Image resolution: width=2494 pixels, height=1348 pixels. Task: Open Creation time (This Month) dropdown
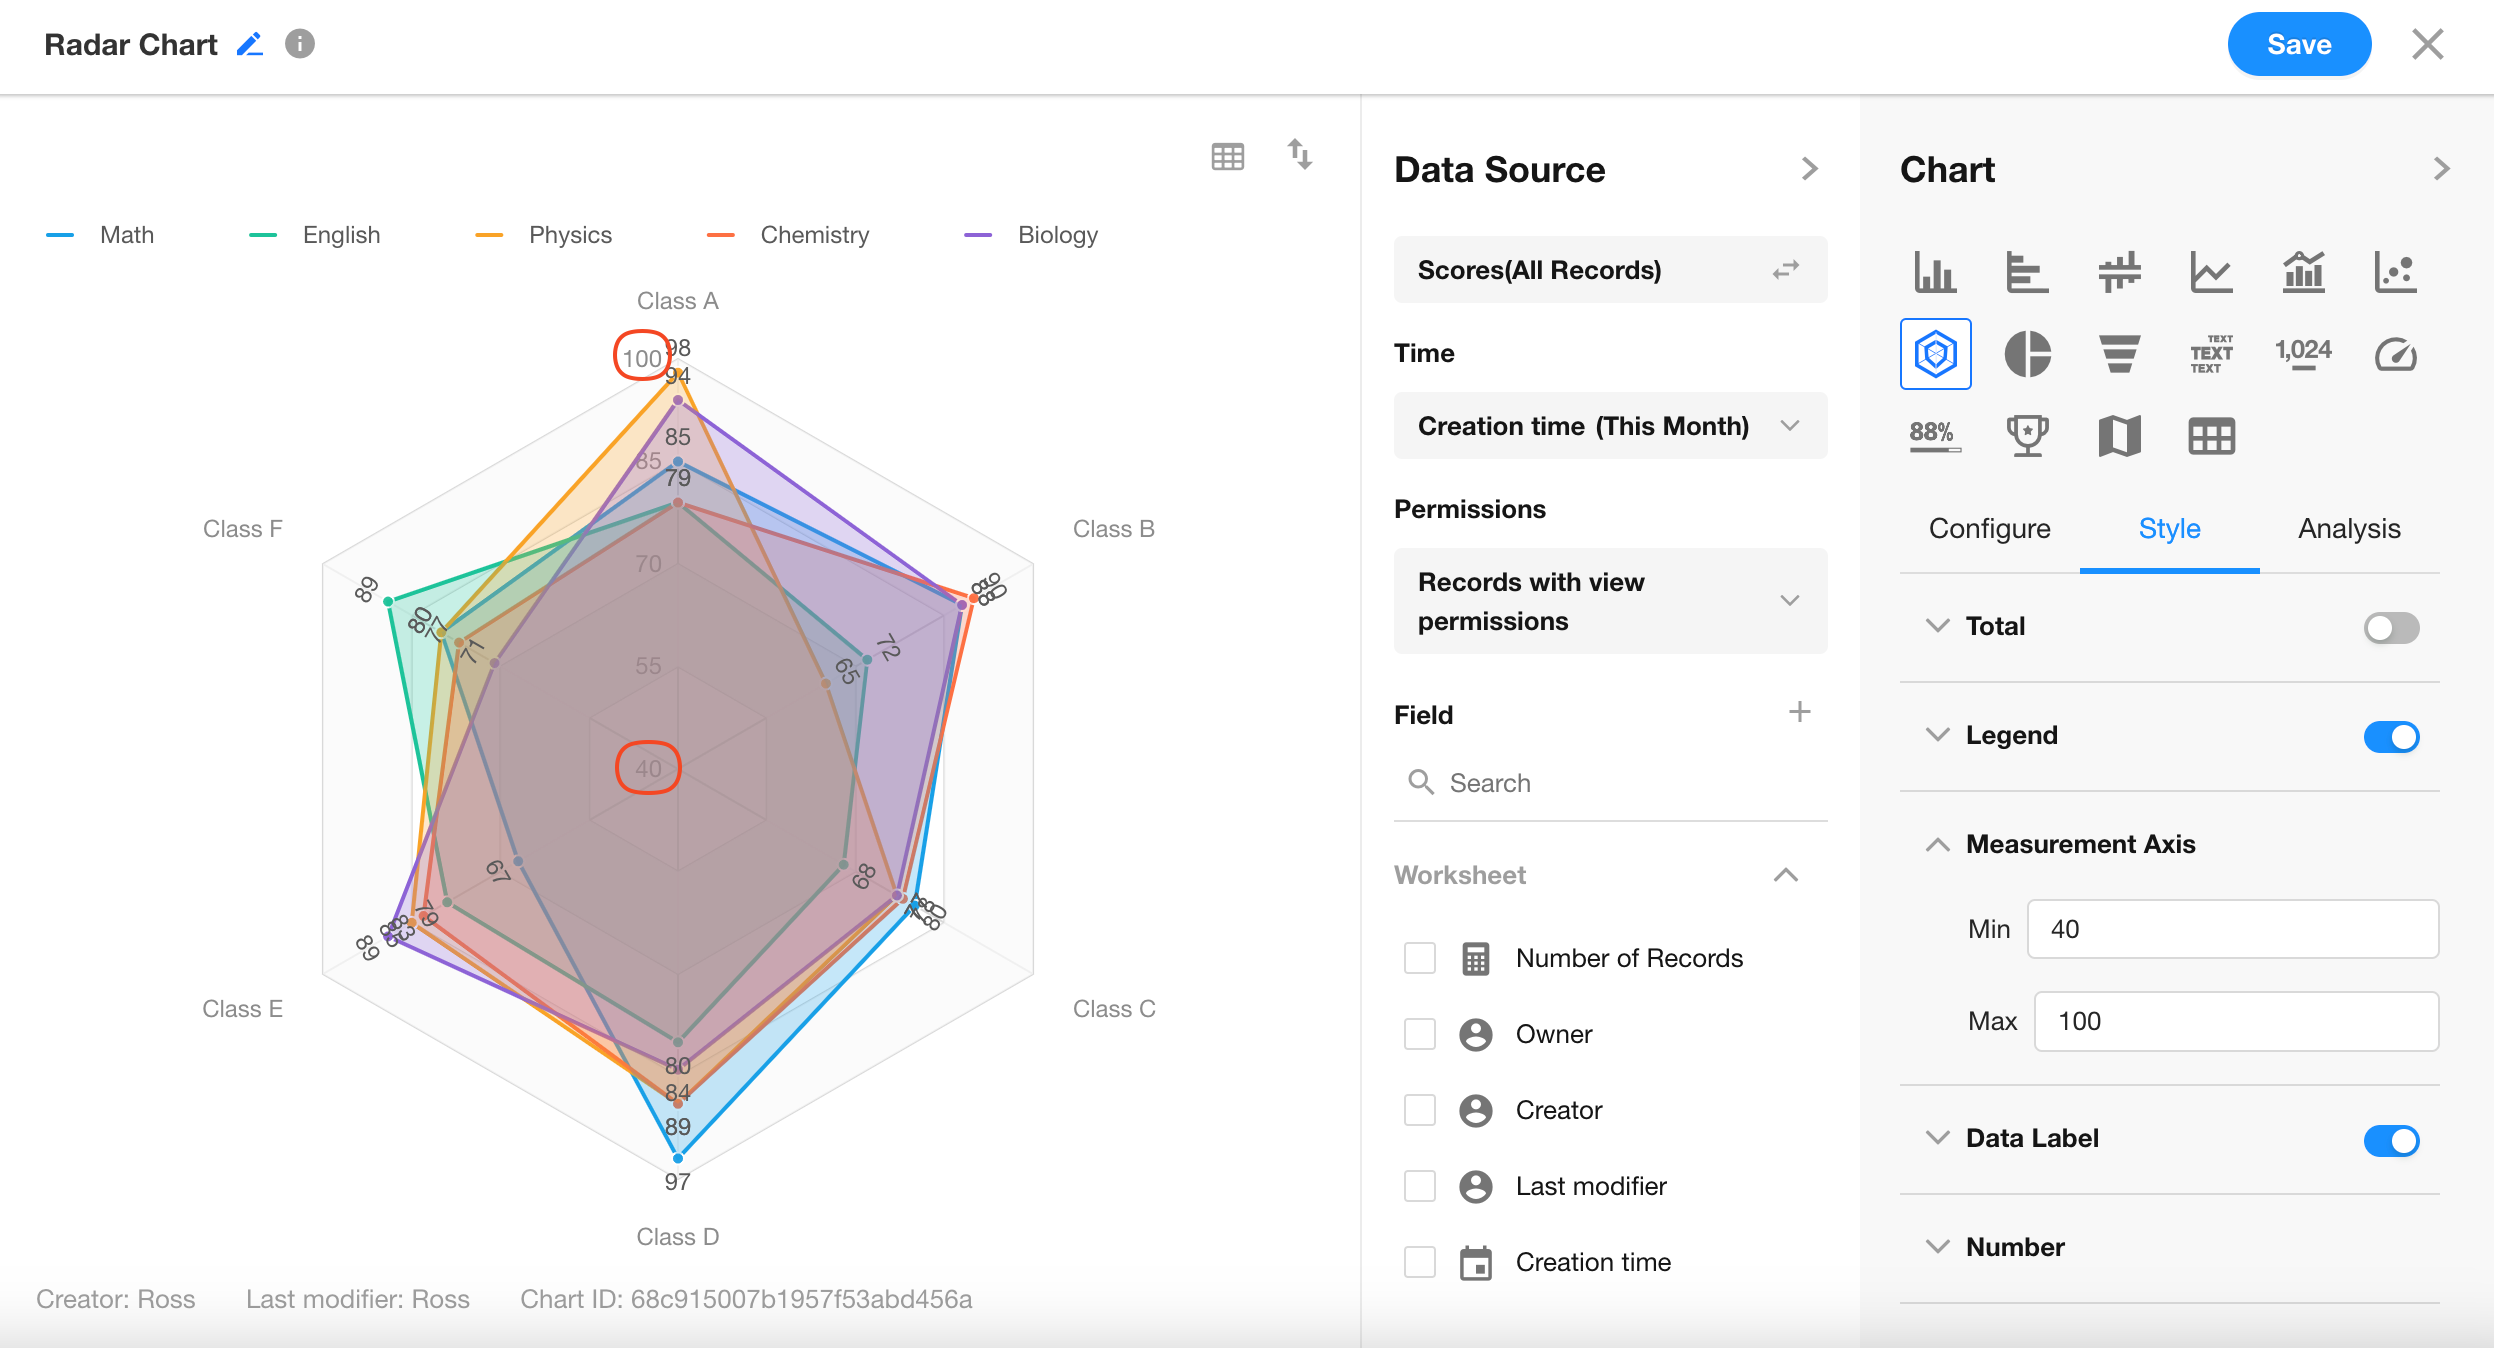pyautogui.click(x=1610, y=426)
